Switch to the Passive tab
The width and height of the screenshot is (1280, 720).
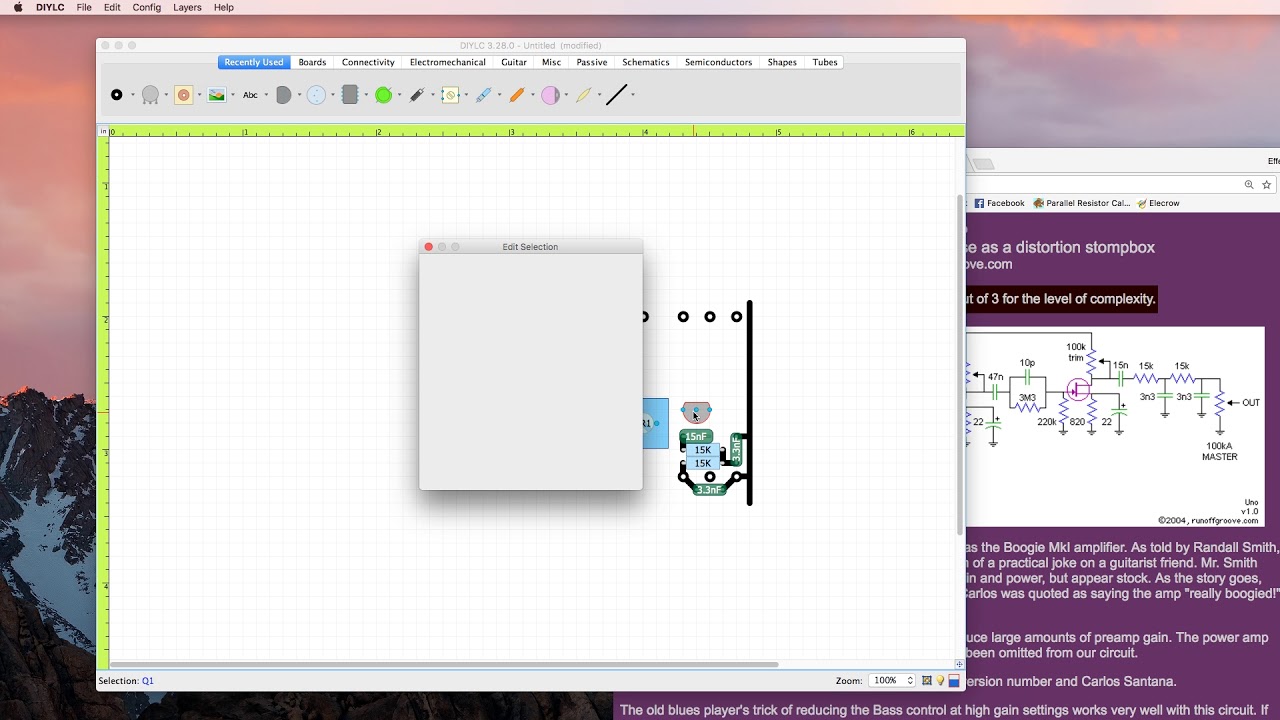(x=592, y=62)
